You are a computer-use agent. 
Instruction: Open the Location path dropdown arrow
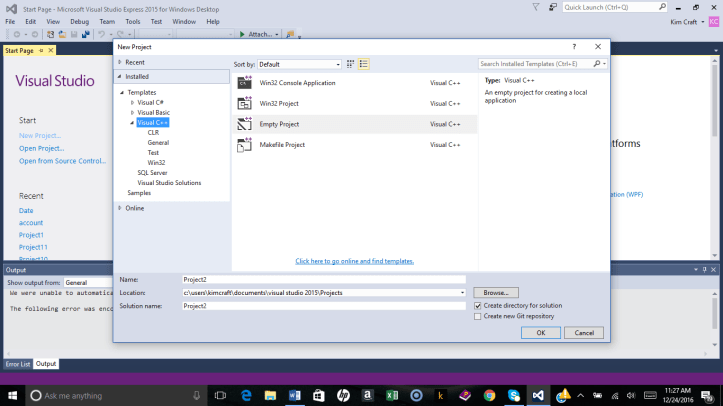point(462,293)
